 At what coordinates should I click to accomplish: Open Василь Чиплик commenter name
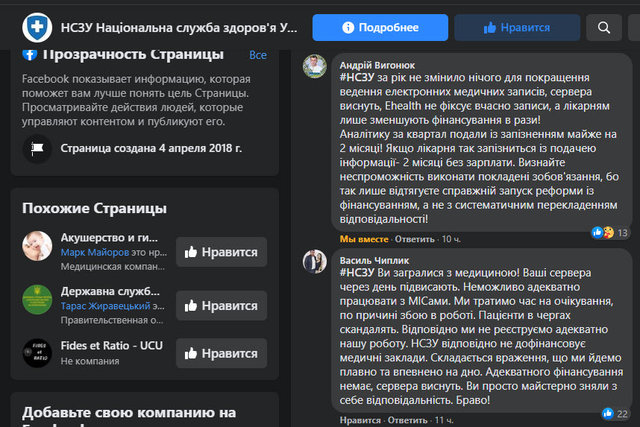374,260
